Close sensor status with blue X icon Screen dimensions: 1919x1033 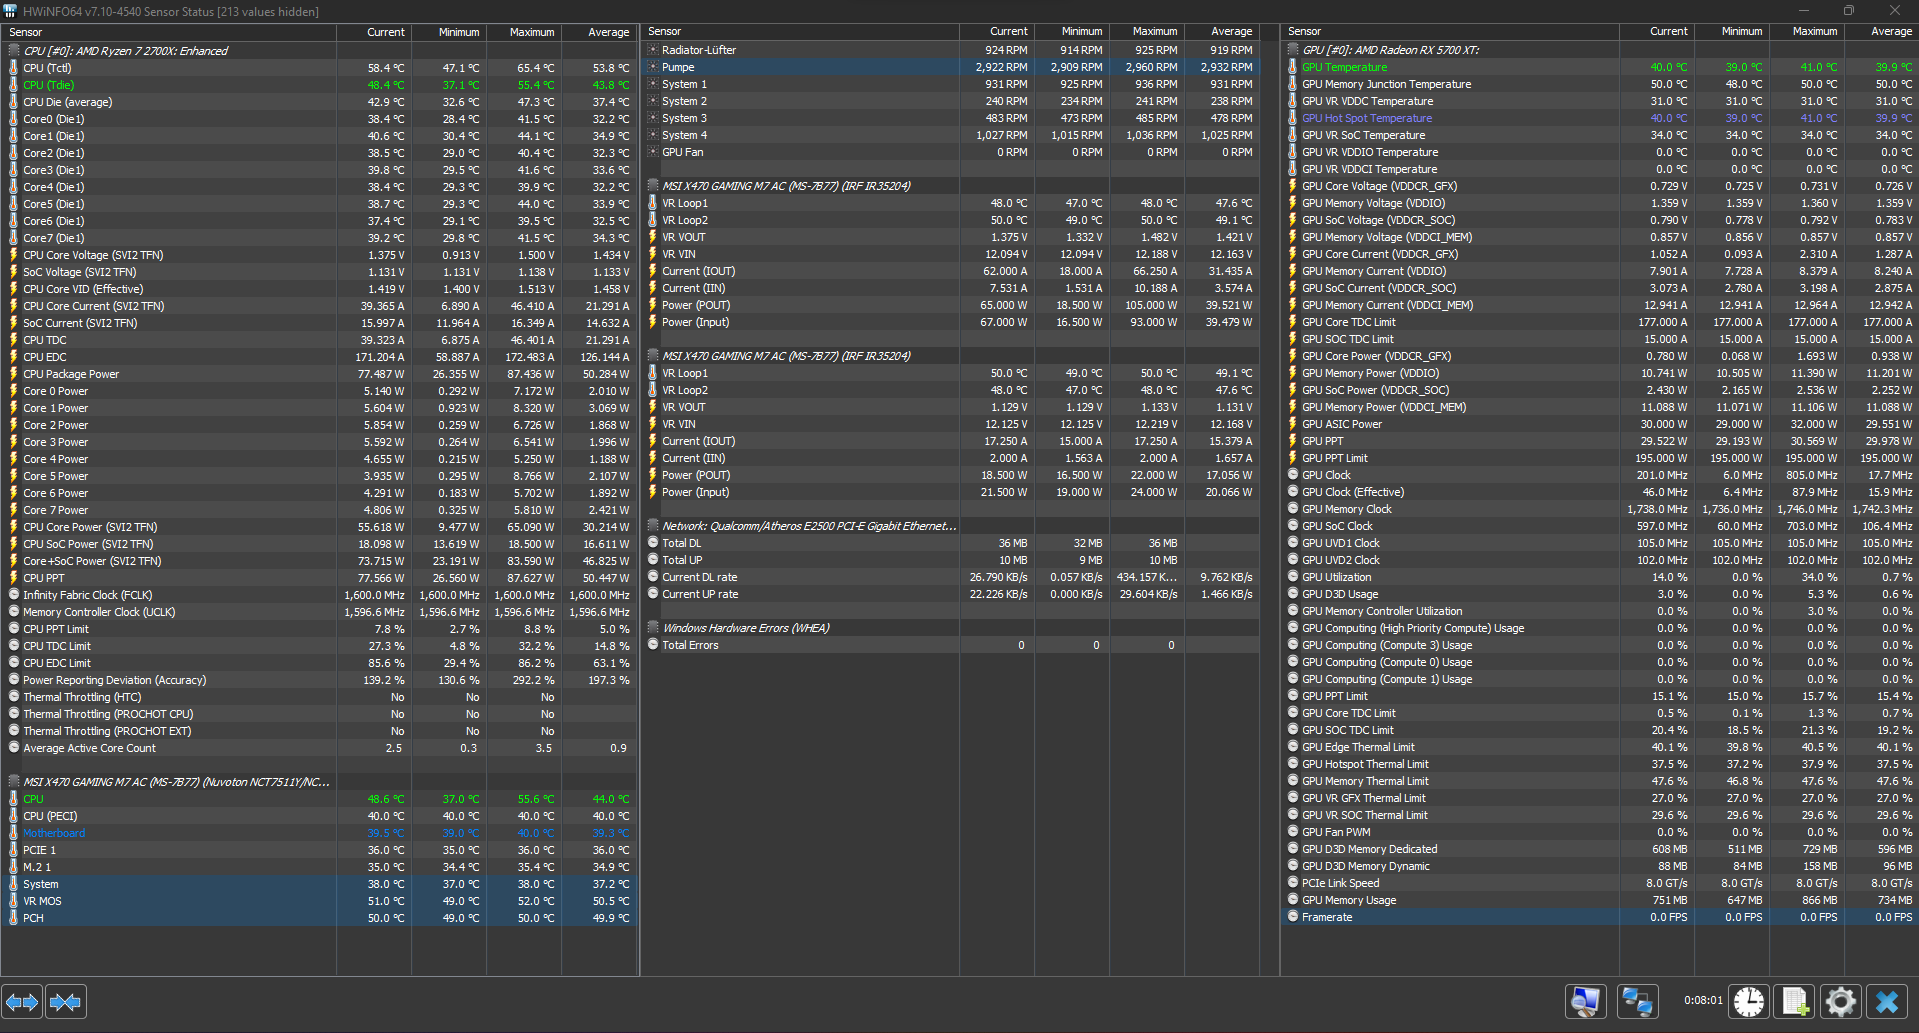tap(1887, 1001)
